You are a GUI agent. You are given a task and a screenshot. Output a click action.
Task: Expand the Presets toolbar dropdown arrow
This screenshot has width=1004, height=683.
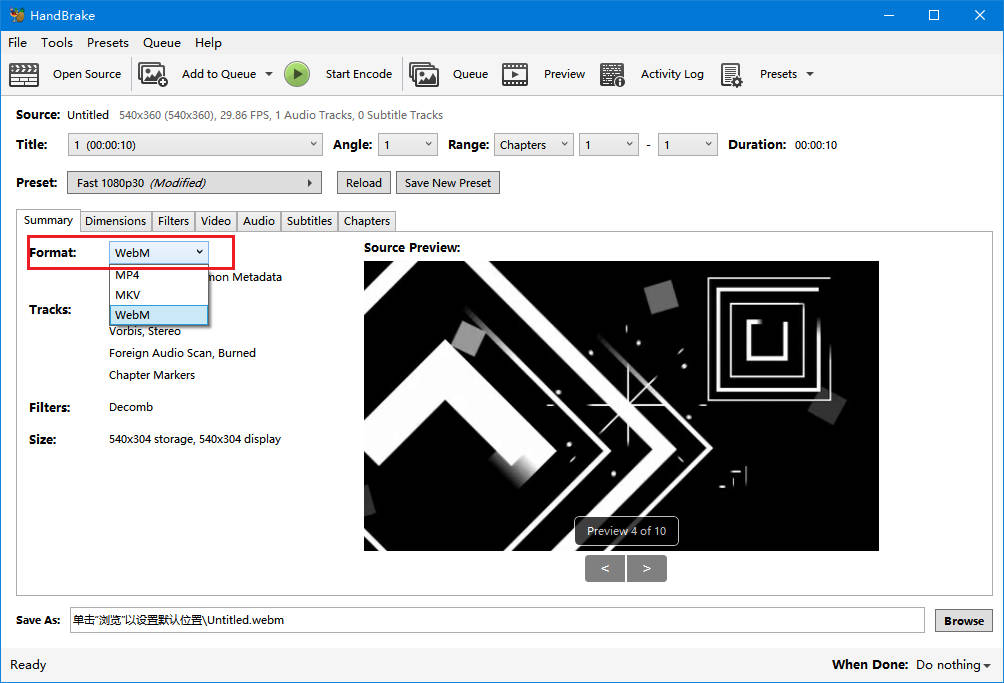pyautogui.click(x=810, y=74)
